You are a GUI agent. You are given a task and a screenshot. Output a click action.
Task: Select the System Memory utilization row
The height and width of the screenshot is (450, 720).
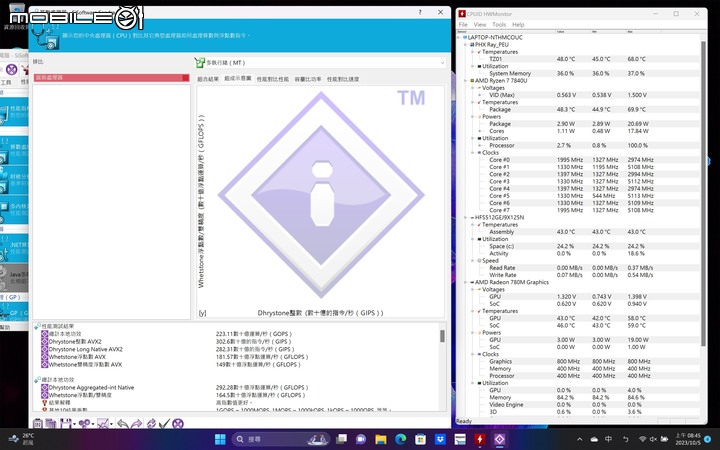point(579,73)
